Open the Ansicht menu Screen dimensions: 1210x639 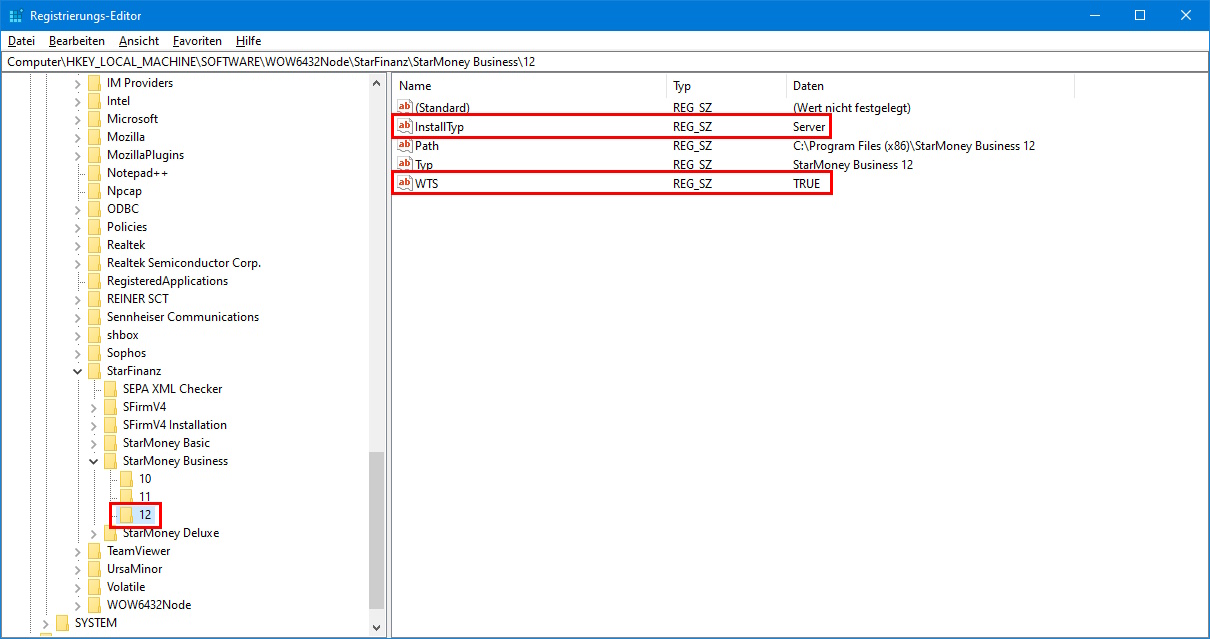[x=139, y=41]
